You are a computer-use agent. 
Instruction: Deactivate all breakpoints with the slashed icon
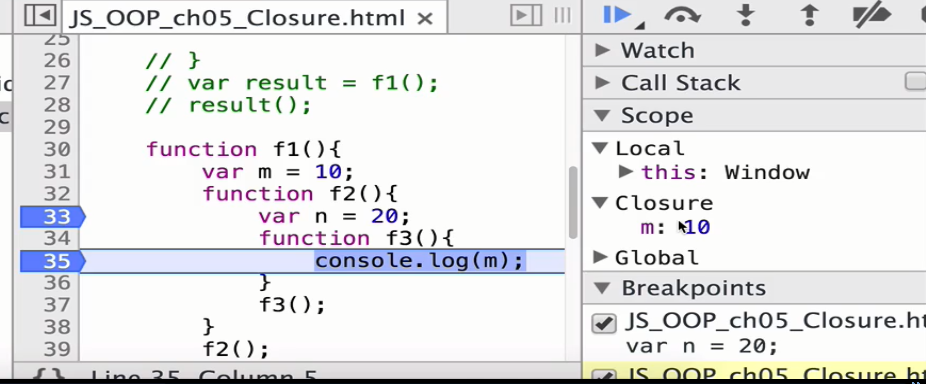[872, 15]
